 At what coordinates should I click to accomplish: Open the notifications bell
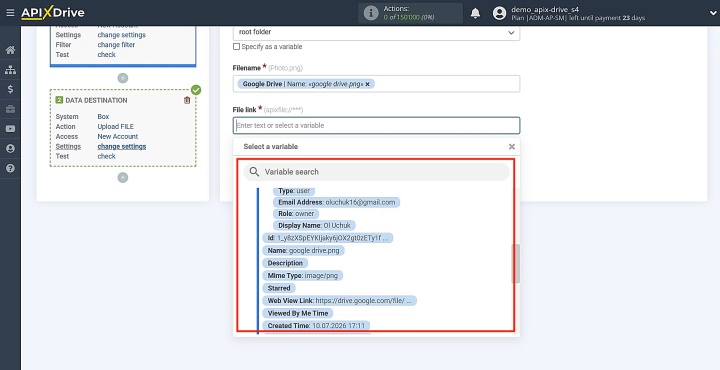475,13
